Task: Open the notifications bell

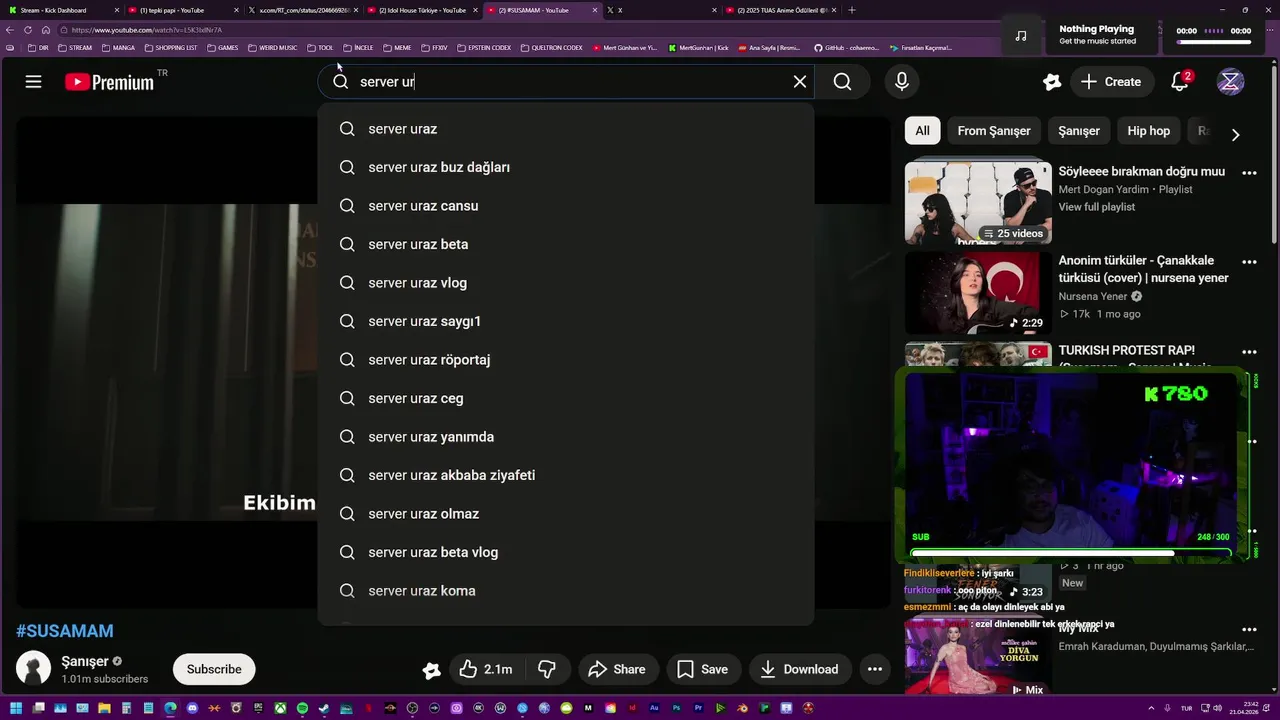Action: 1180,82
